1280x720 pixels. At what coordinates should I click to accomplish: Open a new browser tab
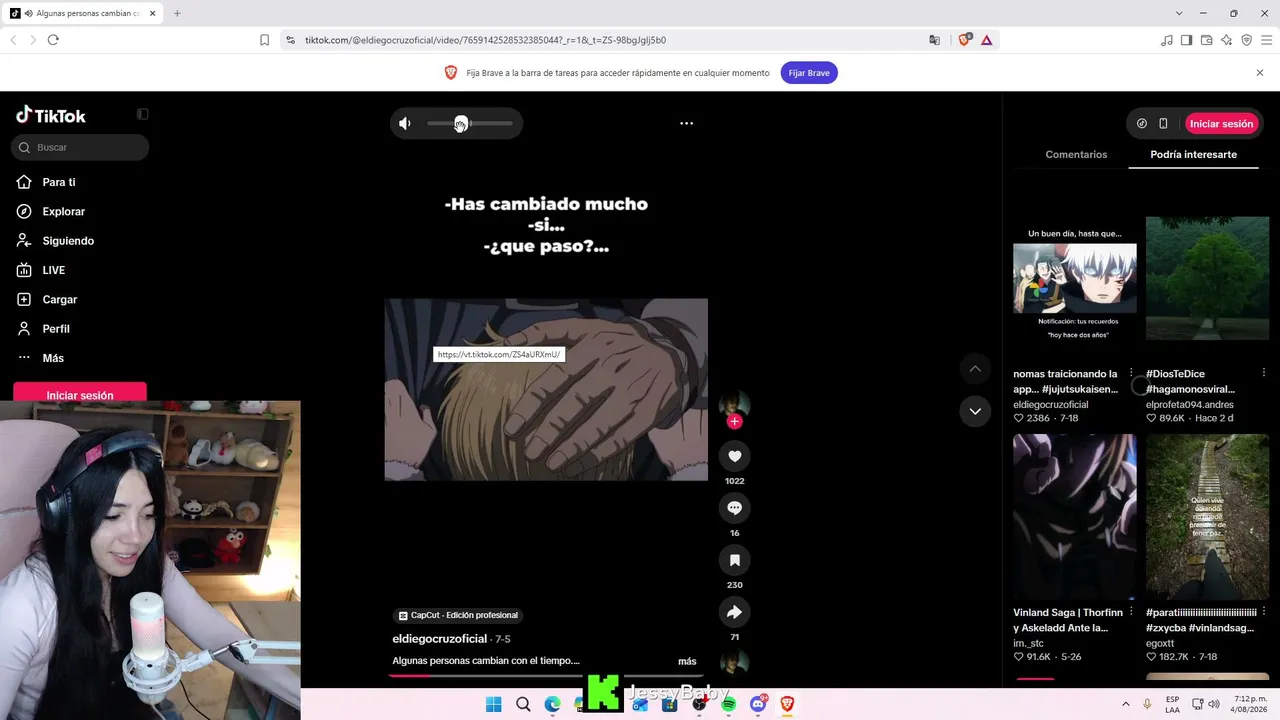177,13
